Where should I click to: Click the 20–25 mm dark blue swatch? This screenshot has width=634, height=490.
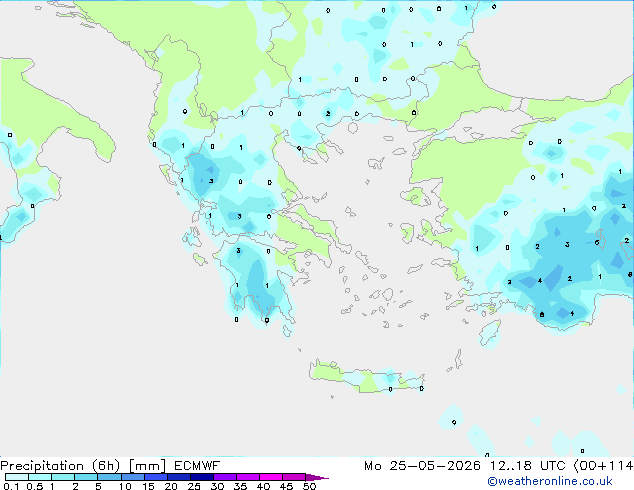coord(178,477)
